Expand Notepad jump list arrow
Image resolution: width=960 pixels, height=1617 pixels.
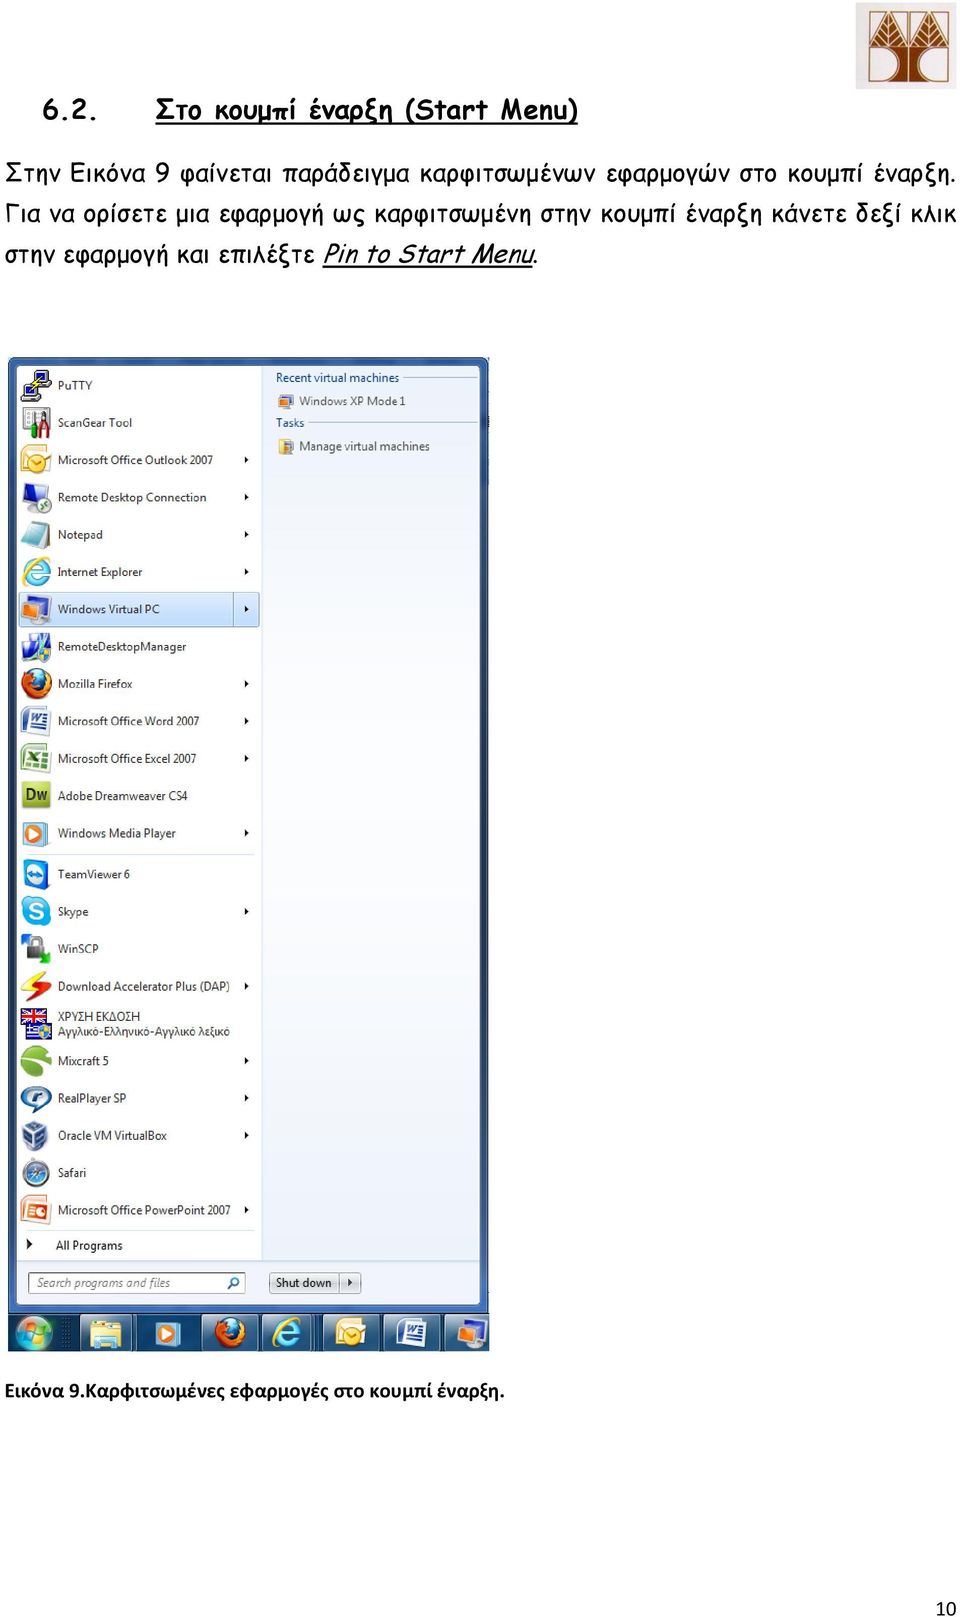click(x=246, y=535)
